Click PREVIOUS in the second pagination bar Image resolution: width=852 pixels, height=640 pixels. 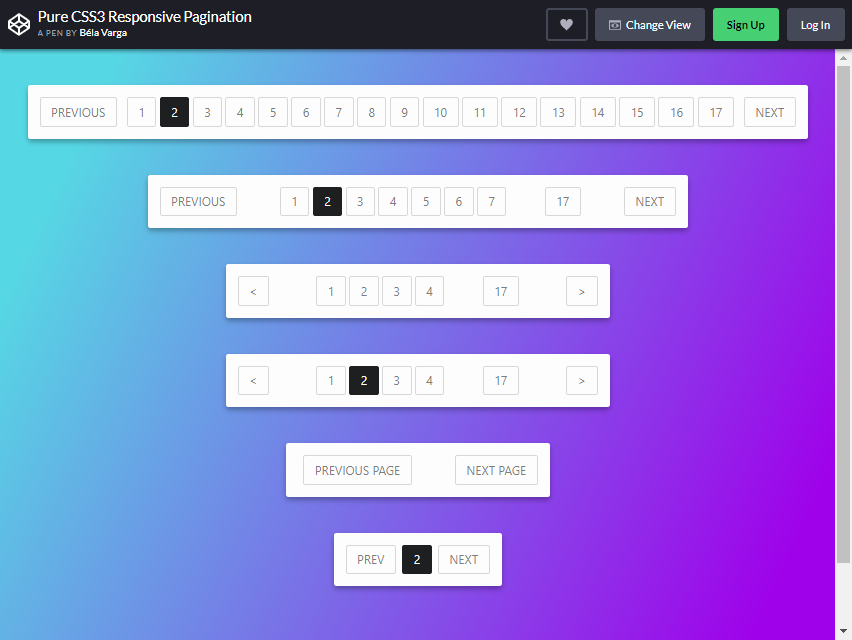click(198, 202)
